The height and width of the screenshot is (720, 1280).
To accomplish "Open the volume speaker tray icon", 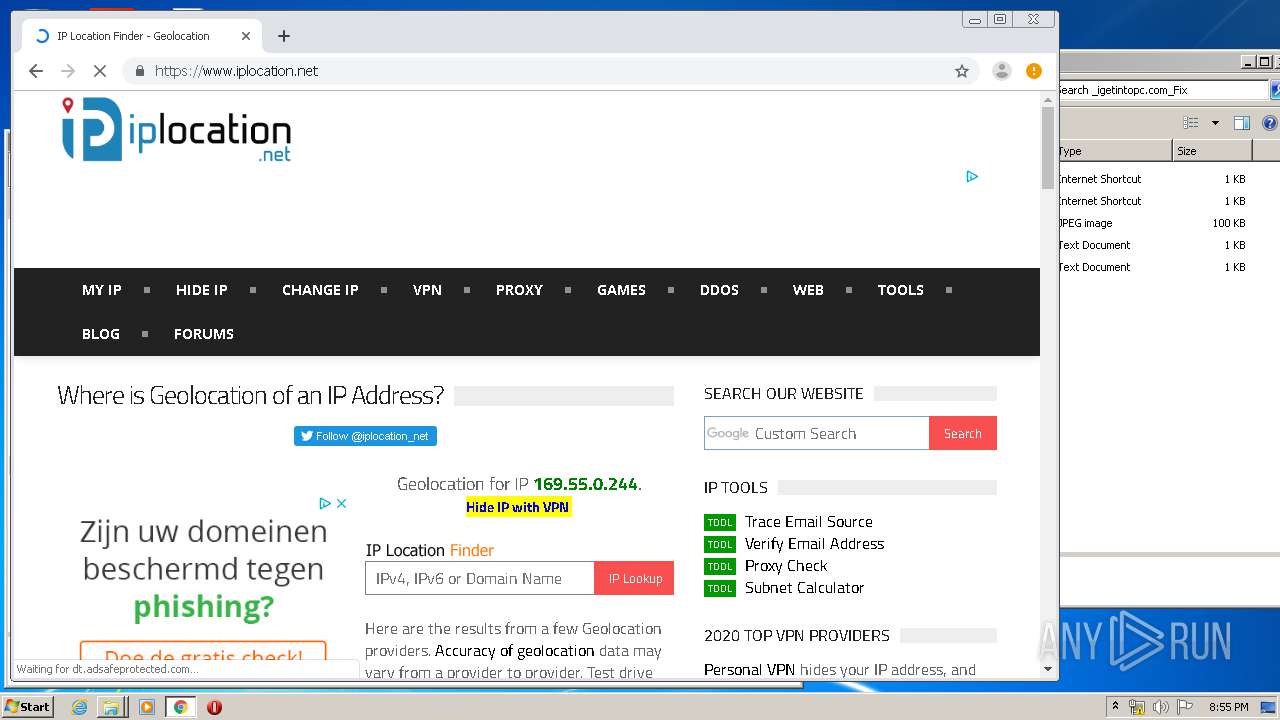I will (x=1160, y=707).
